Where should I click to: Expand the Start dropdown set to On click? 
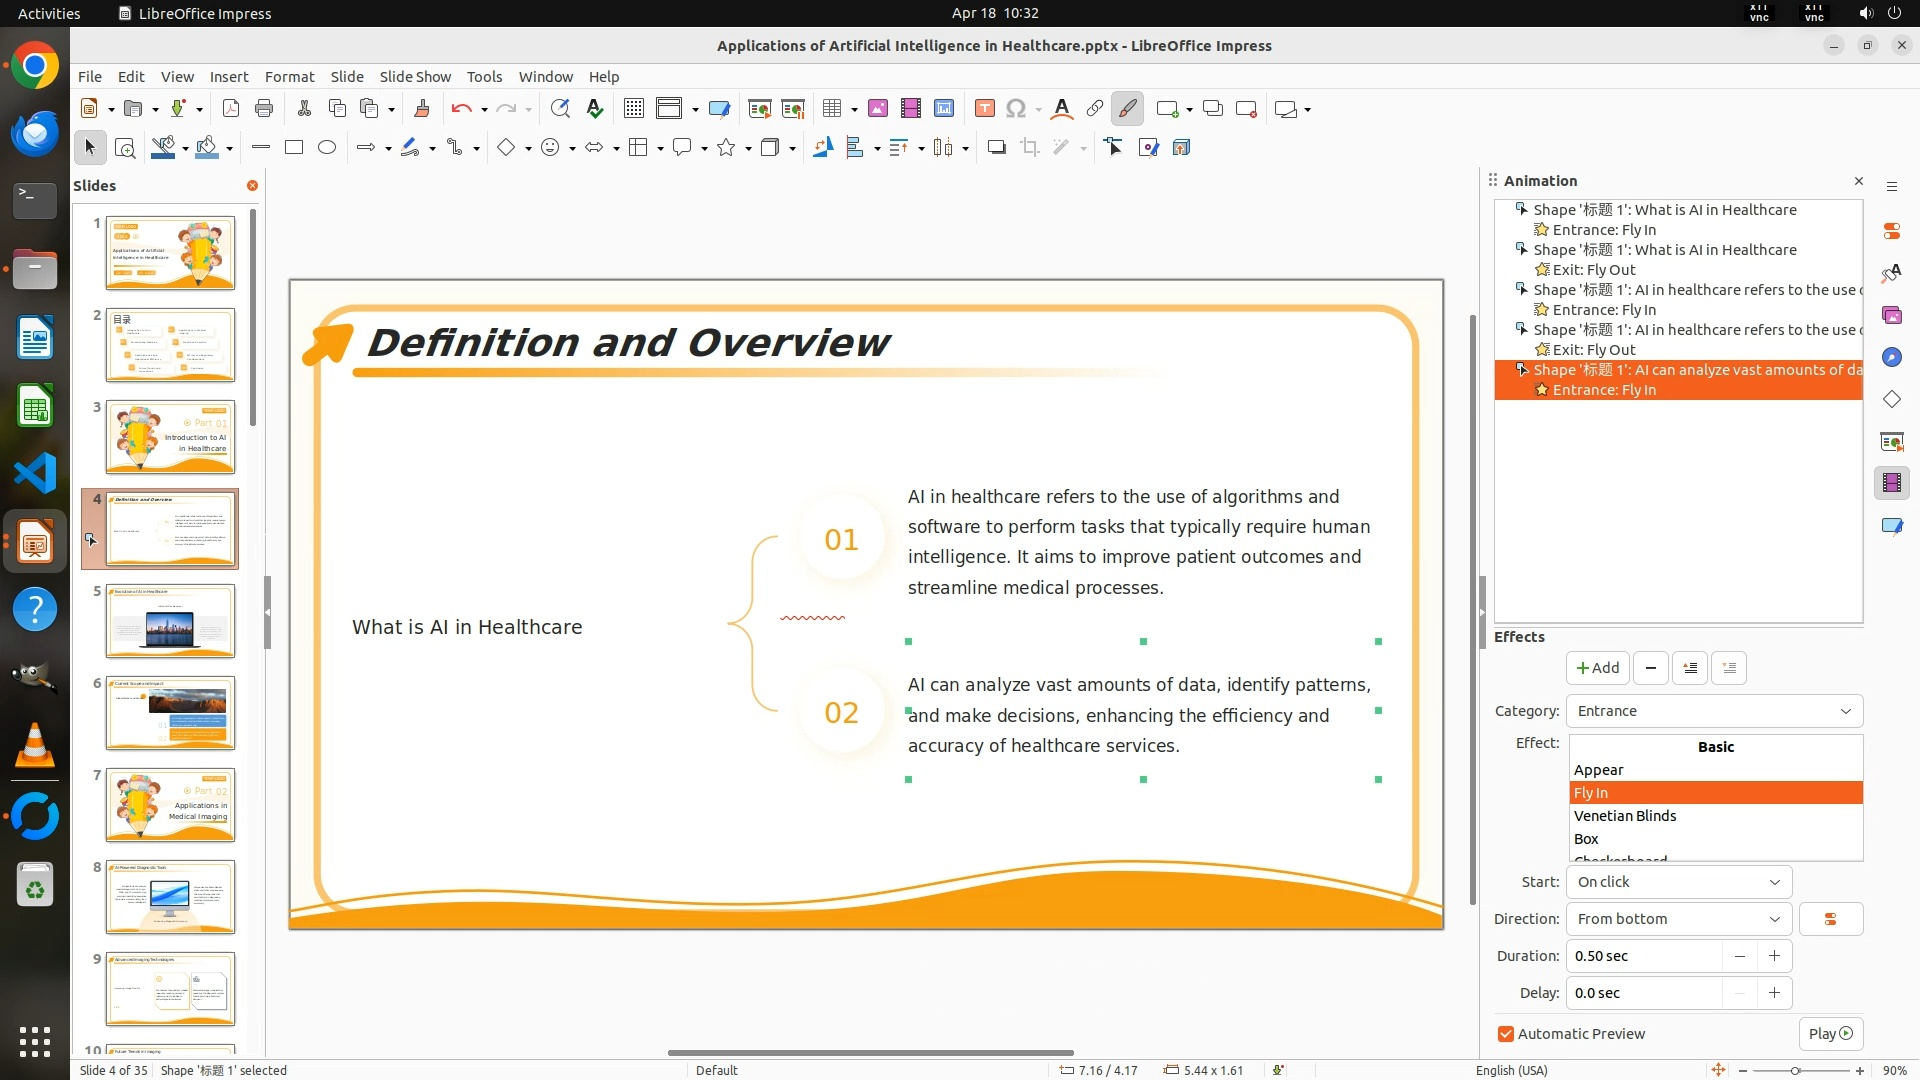[x=1678, y=882]
